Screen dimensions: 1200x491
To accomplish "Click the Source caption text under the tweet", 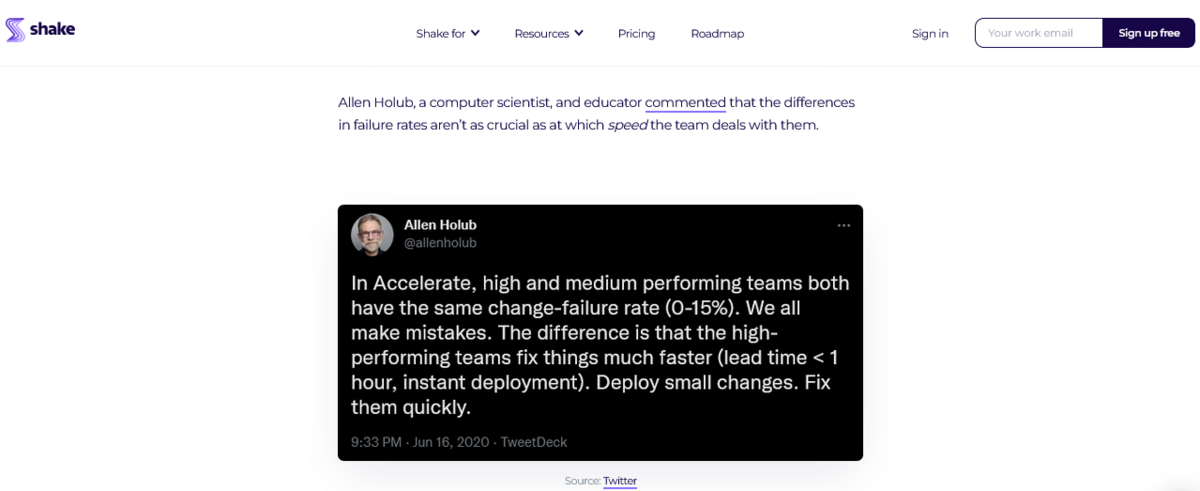I will point(581,481).
